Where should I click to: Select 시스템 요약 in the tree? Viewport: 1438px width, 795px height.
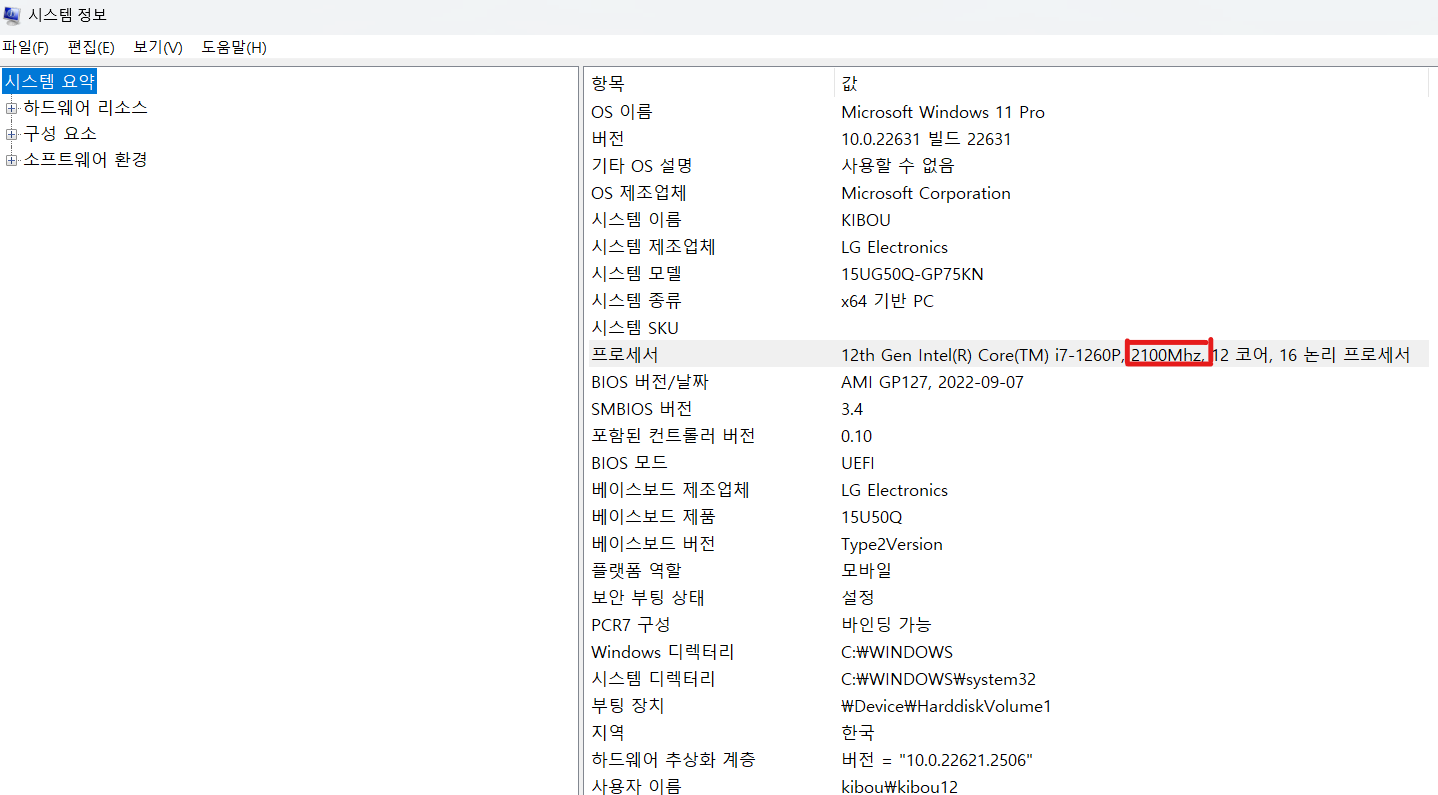point(50,81)
